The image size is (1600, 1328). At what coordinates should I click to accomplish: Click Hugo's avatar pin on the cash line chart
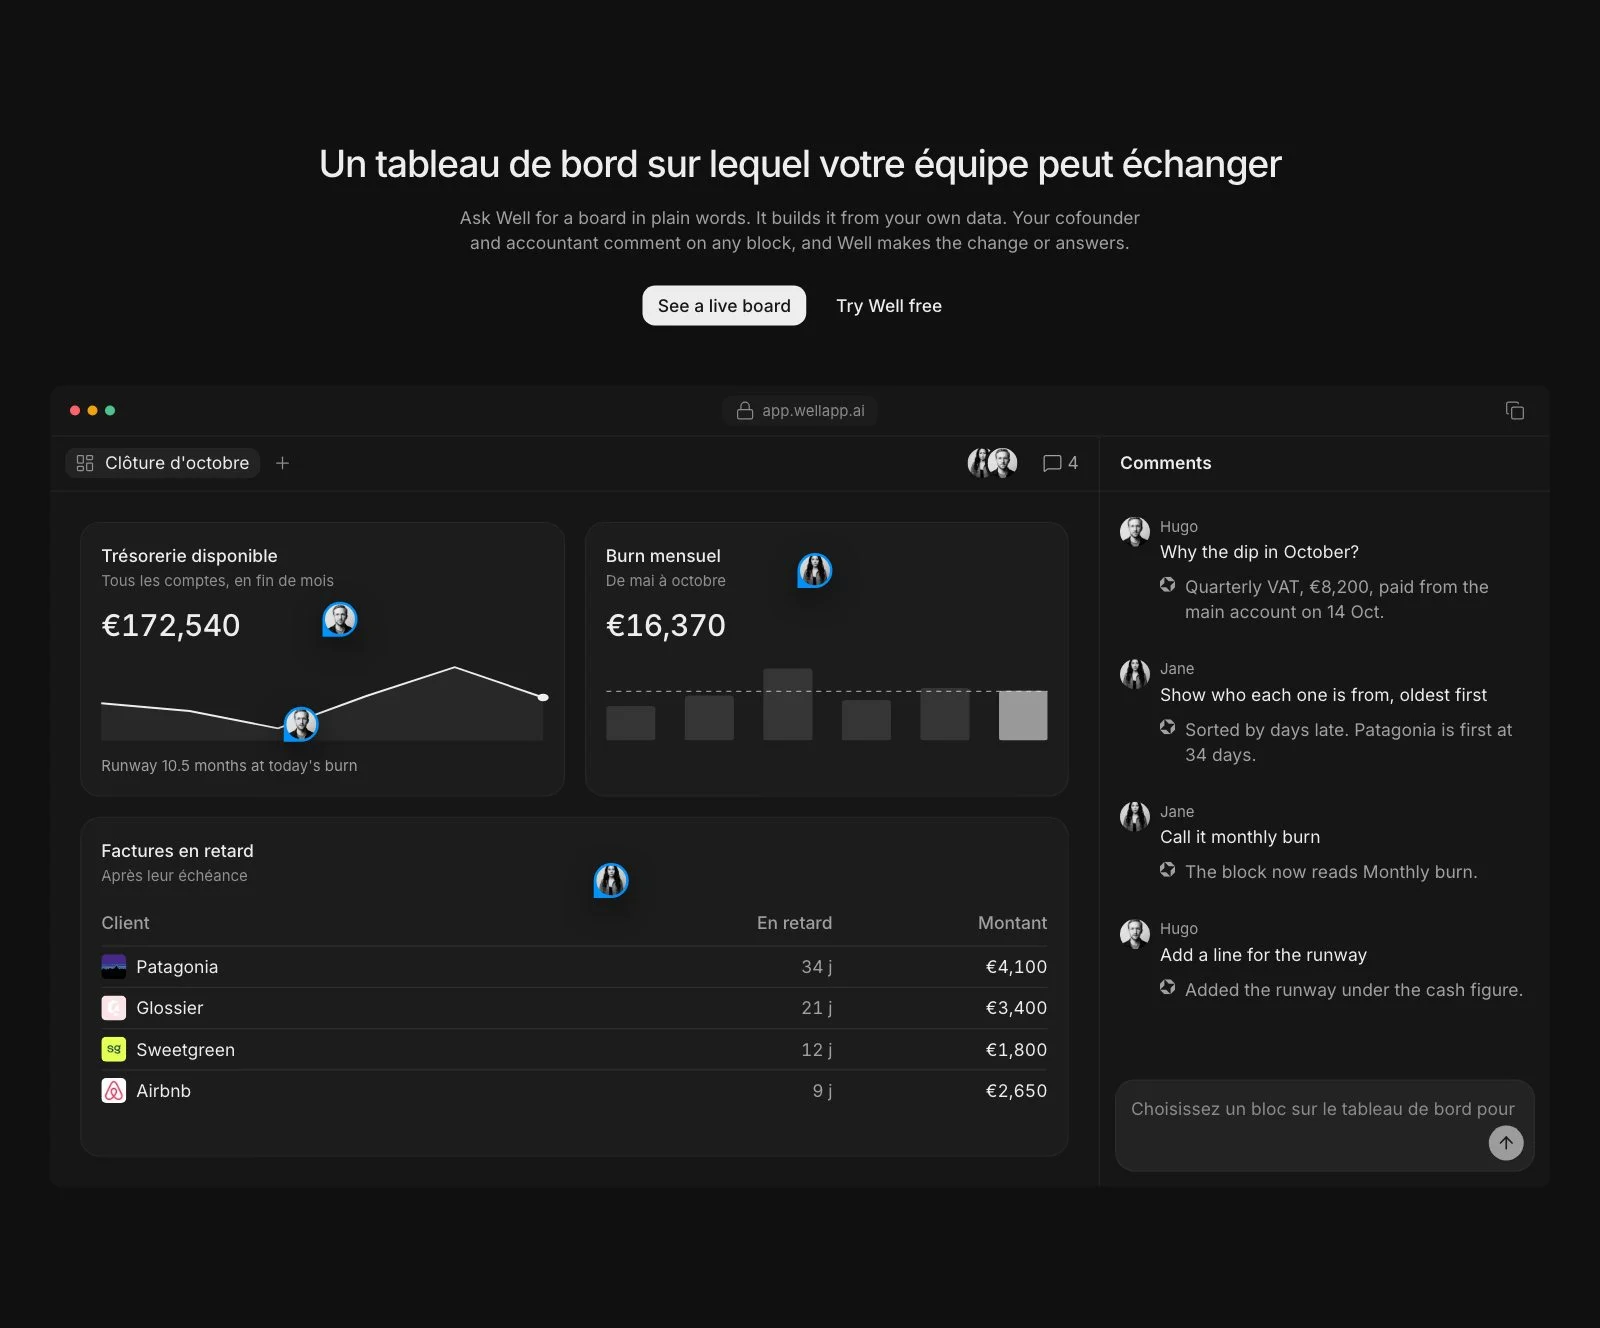click(x=301, y=723)
